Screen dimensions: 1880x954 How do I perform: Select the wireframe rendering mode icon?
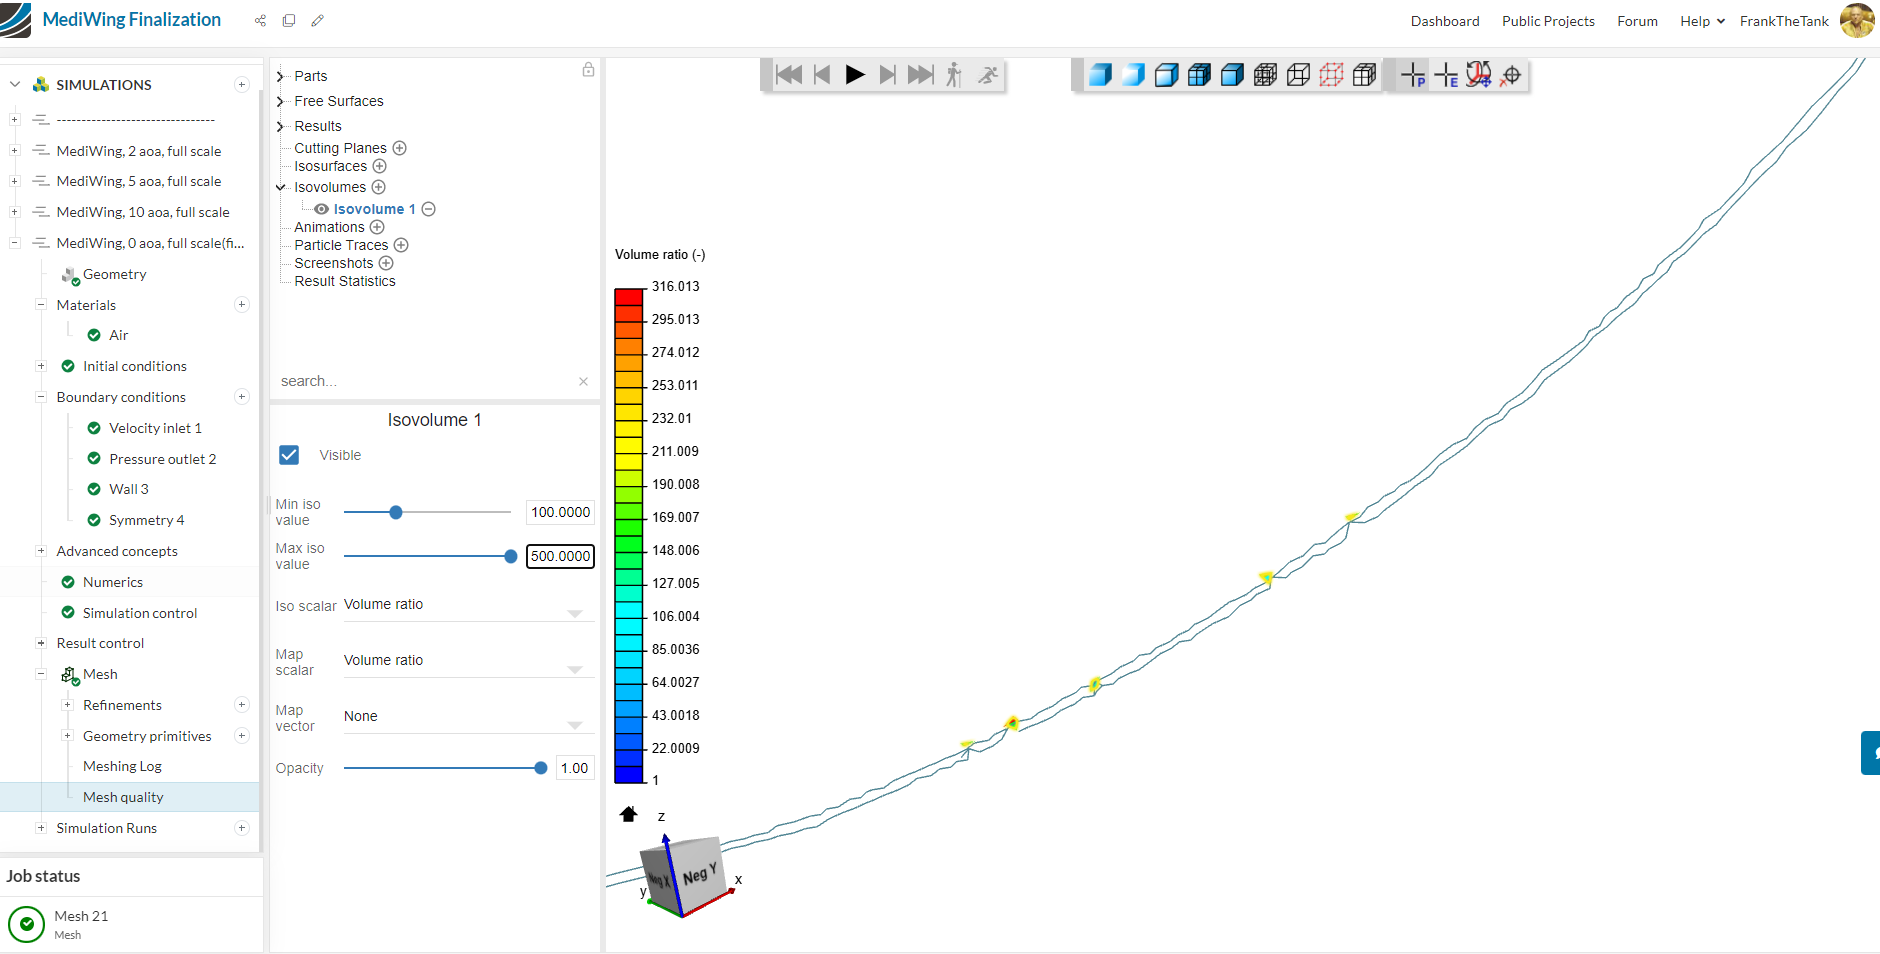pyautogui.click(x=1298, y=74)
